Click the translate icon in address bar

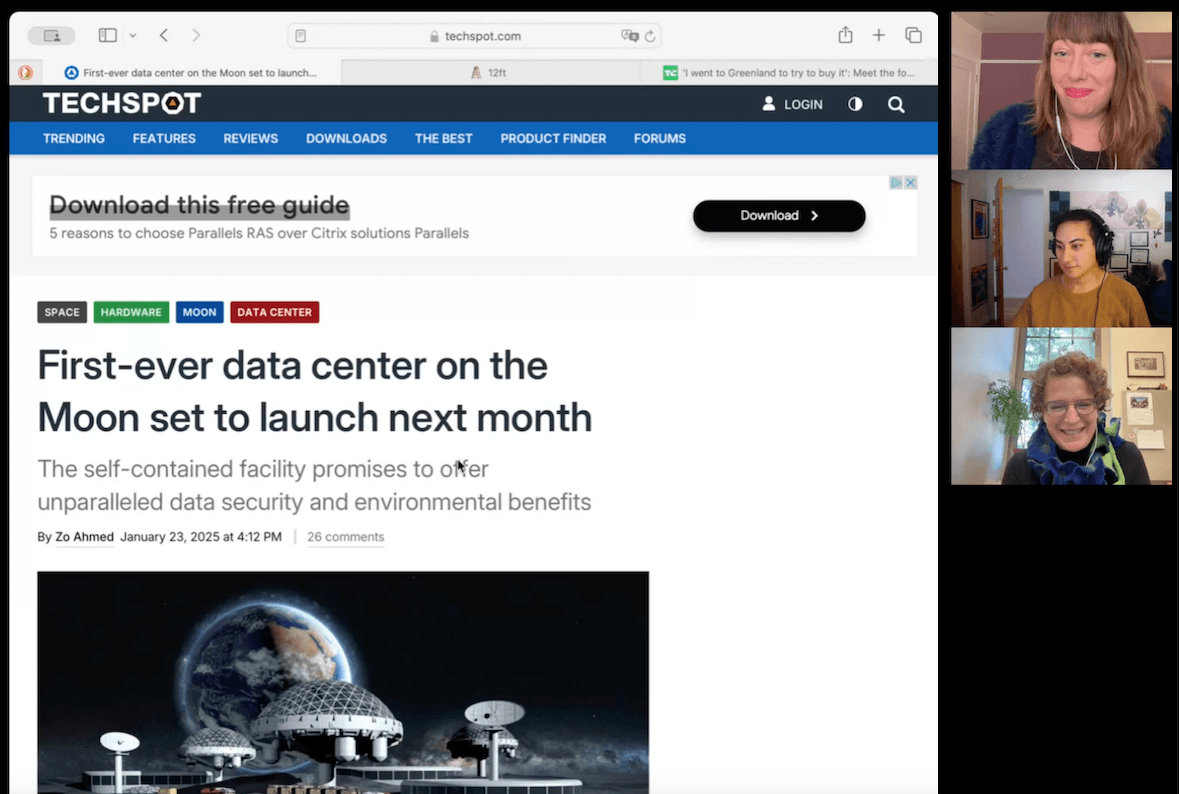tap(629, 35)
